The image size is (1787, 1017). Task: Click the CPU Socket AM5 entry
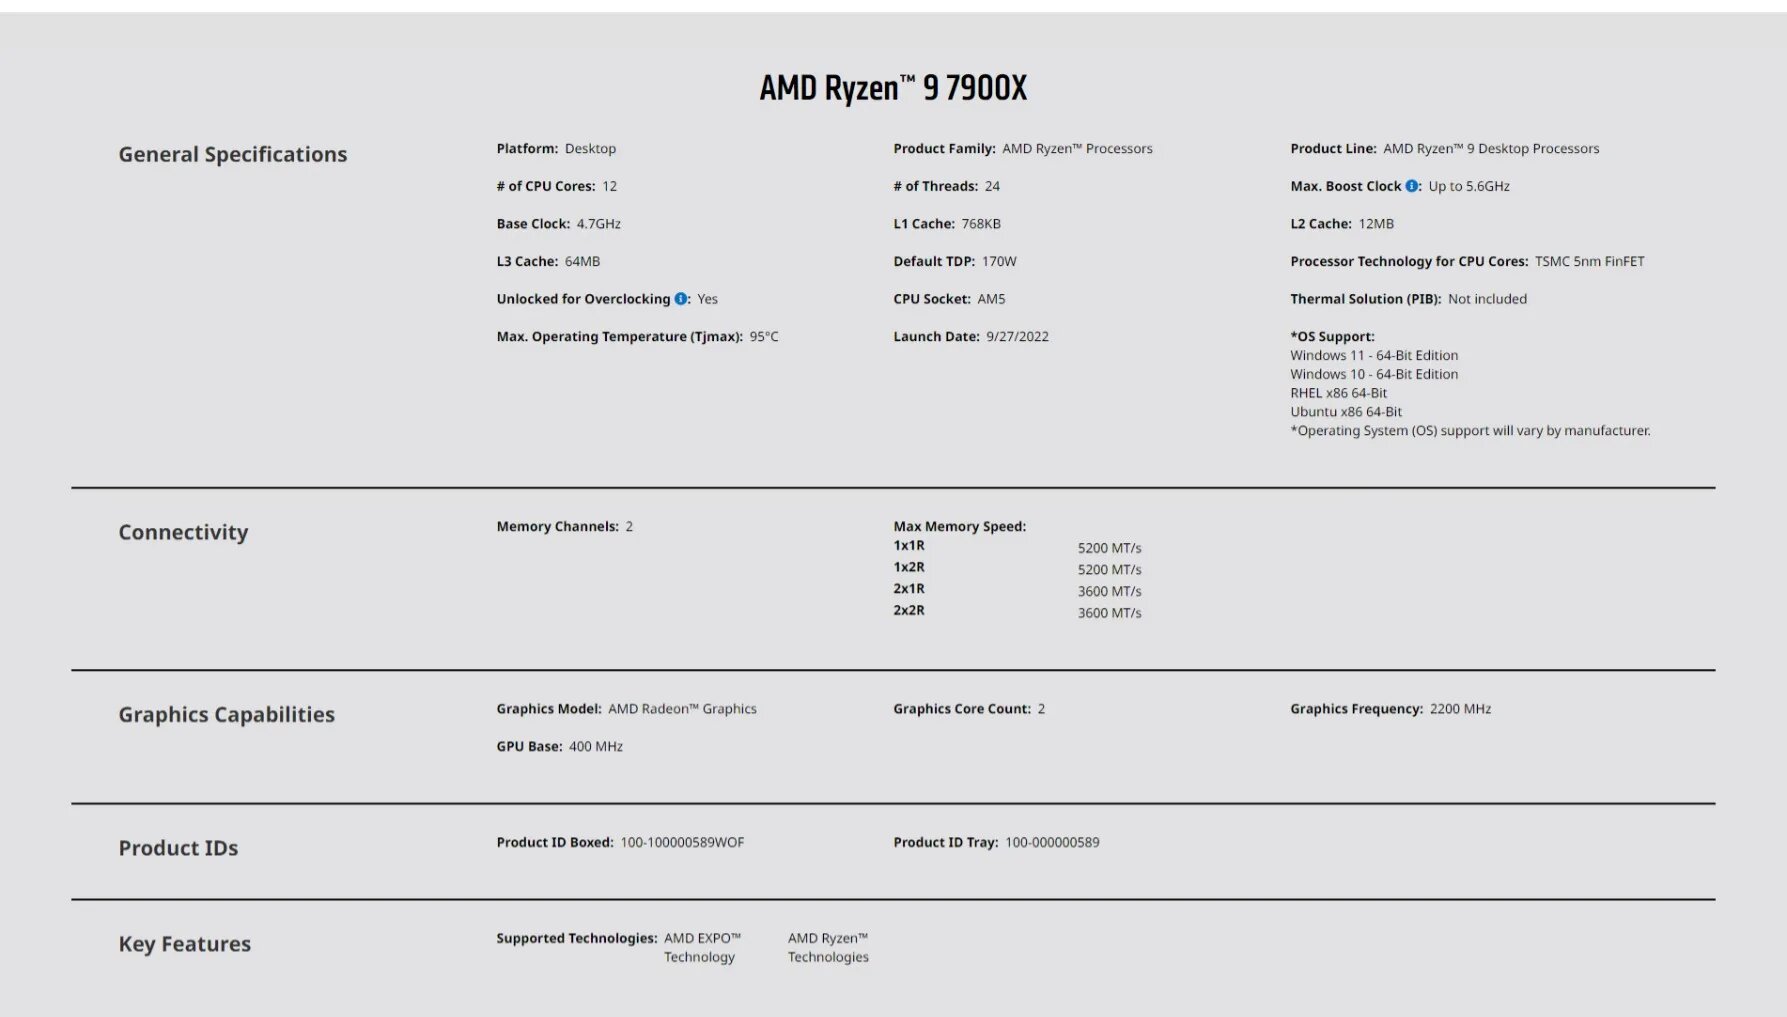(x=949, y=299)
